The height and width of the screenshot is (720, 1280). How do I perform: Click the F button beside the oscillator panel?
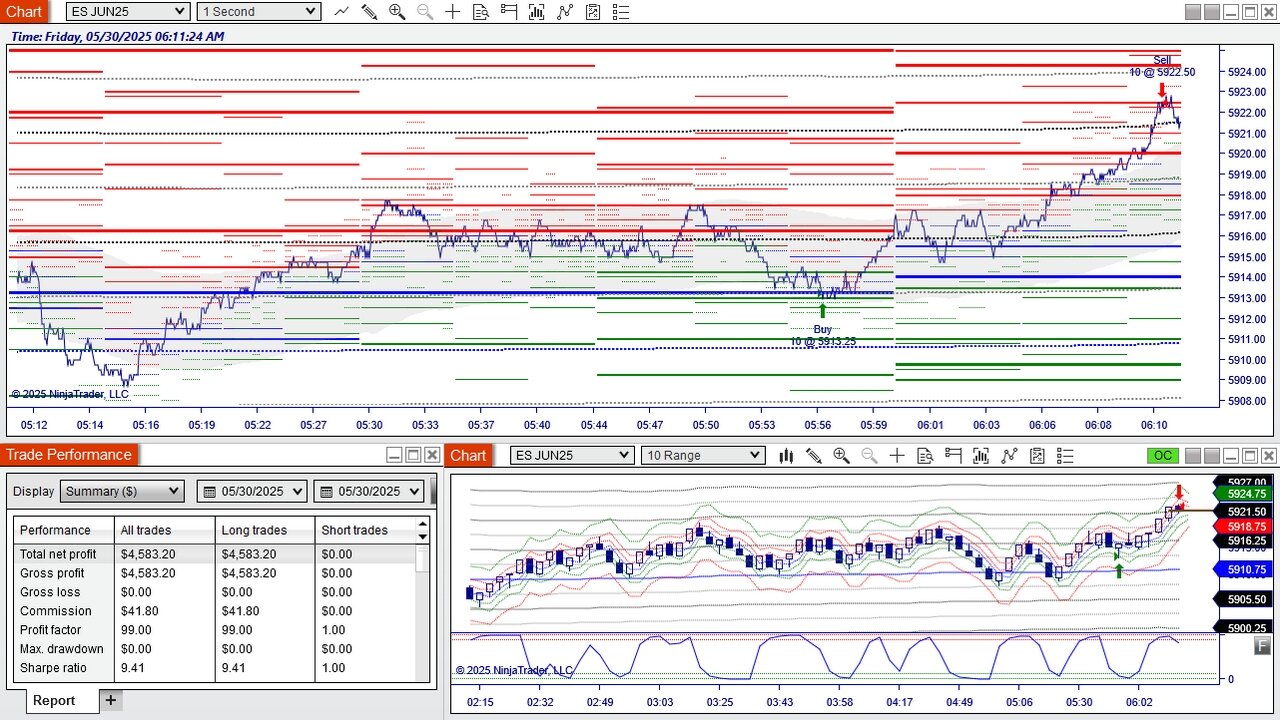click(x=1262, y=646)
